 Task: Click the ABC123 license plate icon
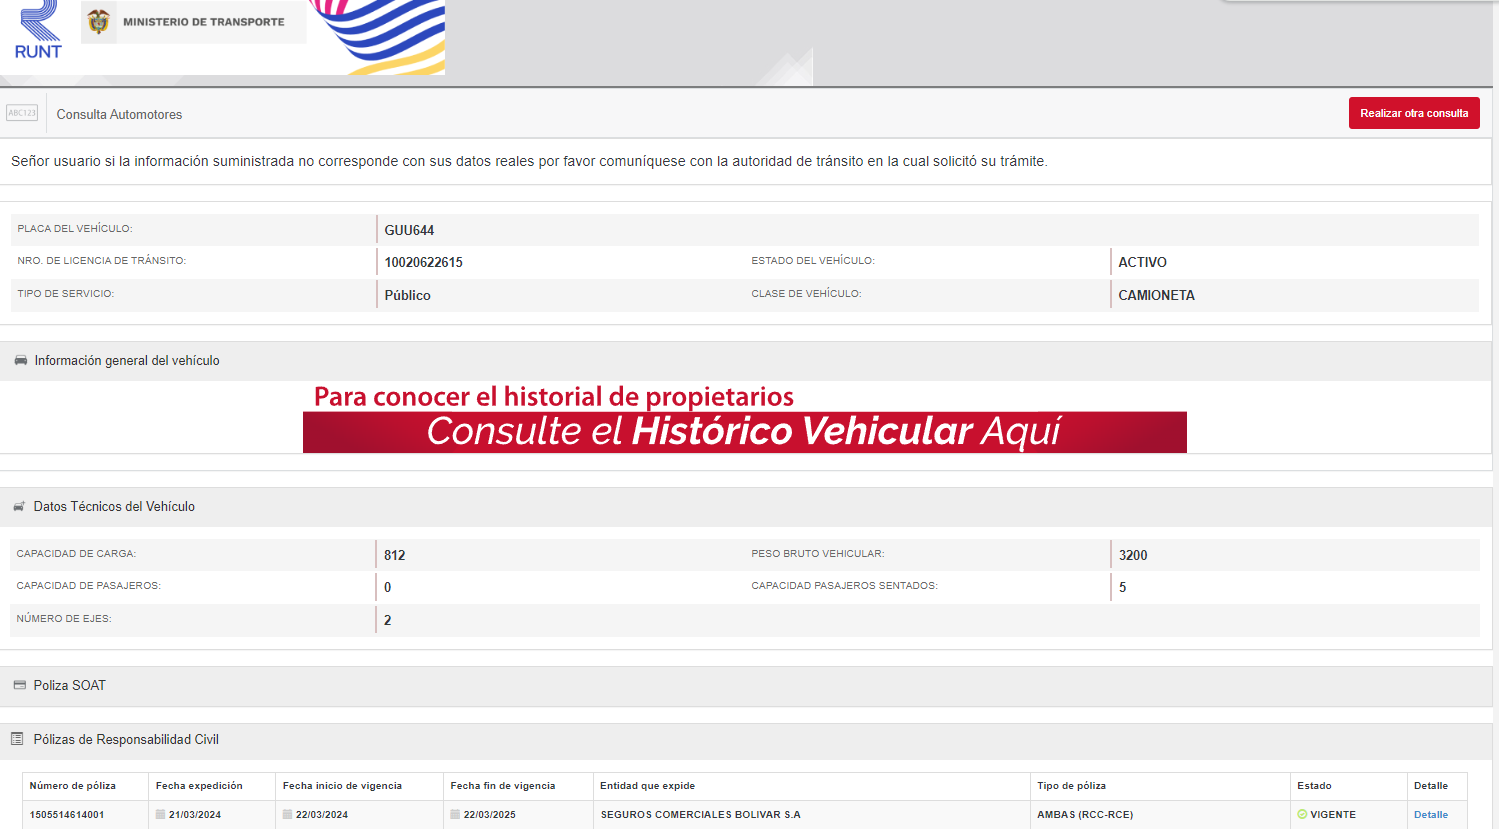coord(22,113)
